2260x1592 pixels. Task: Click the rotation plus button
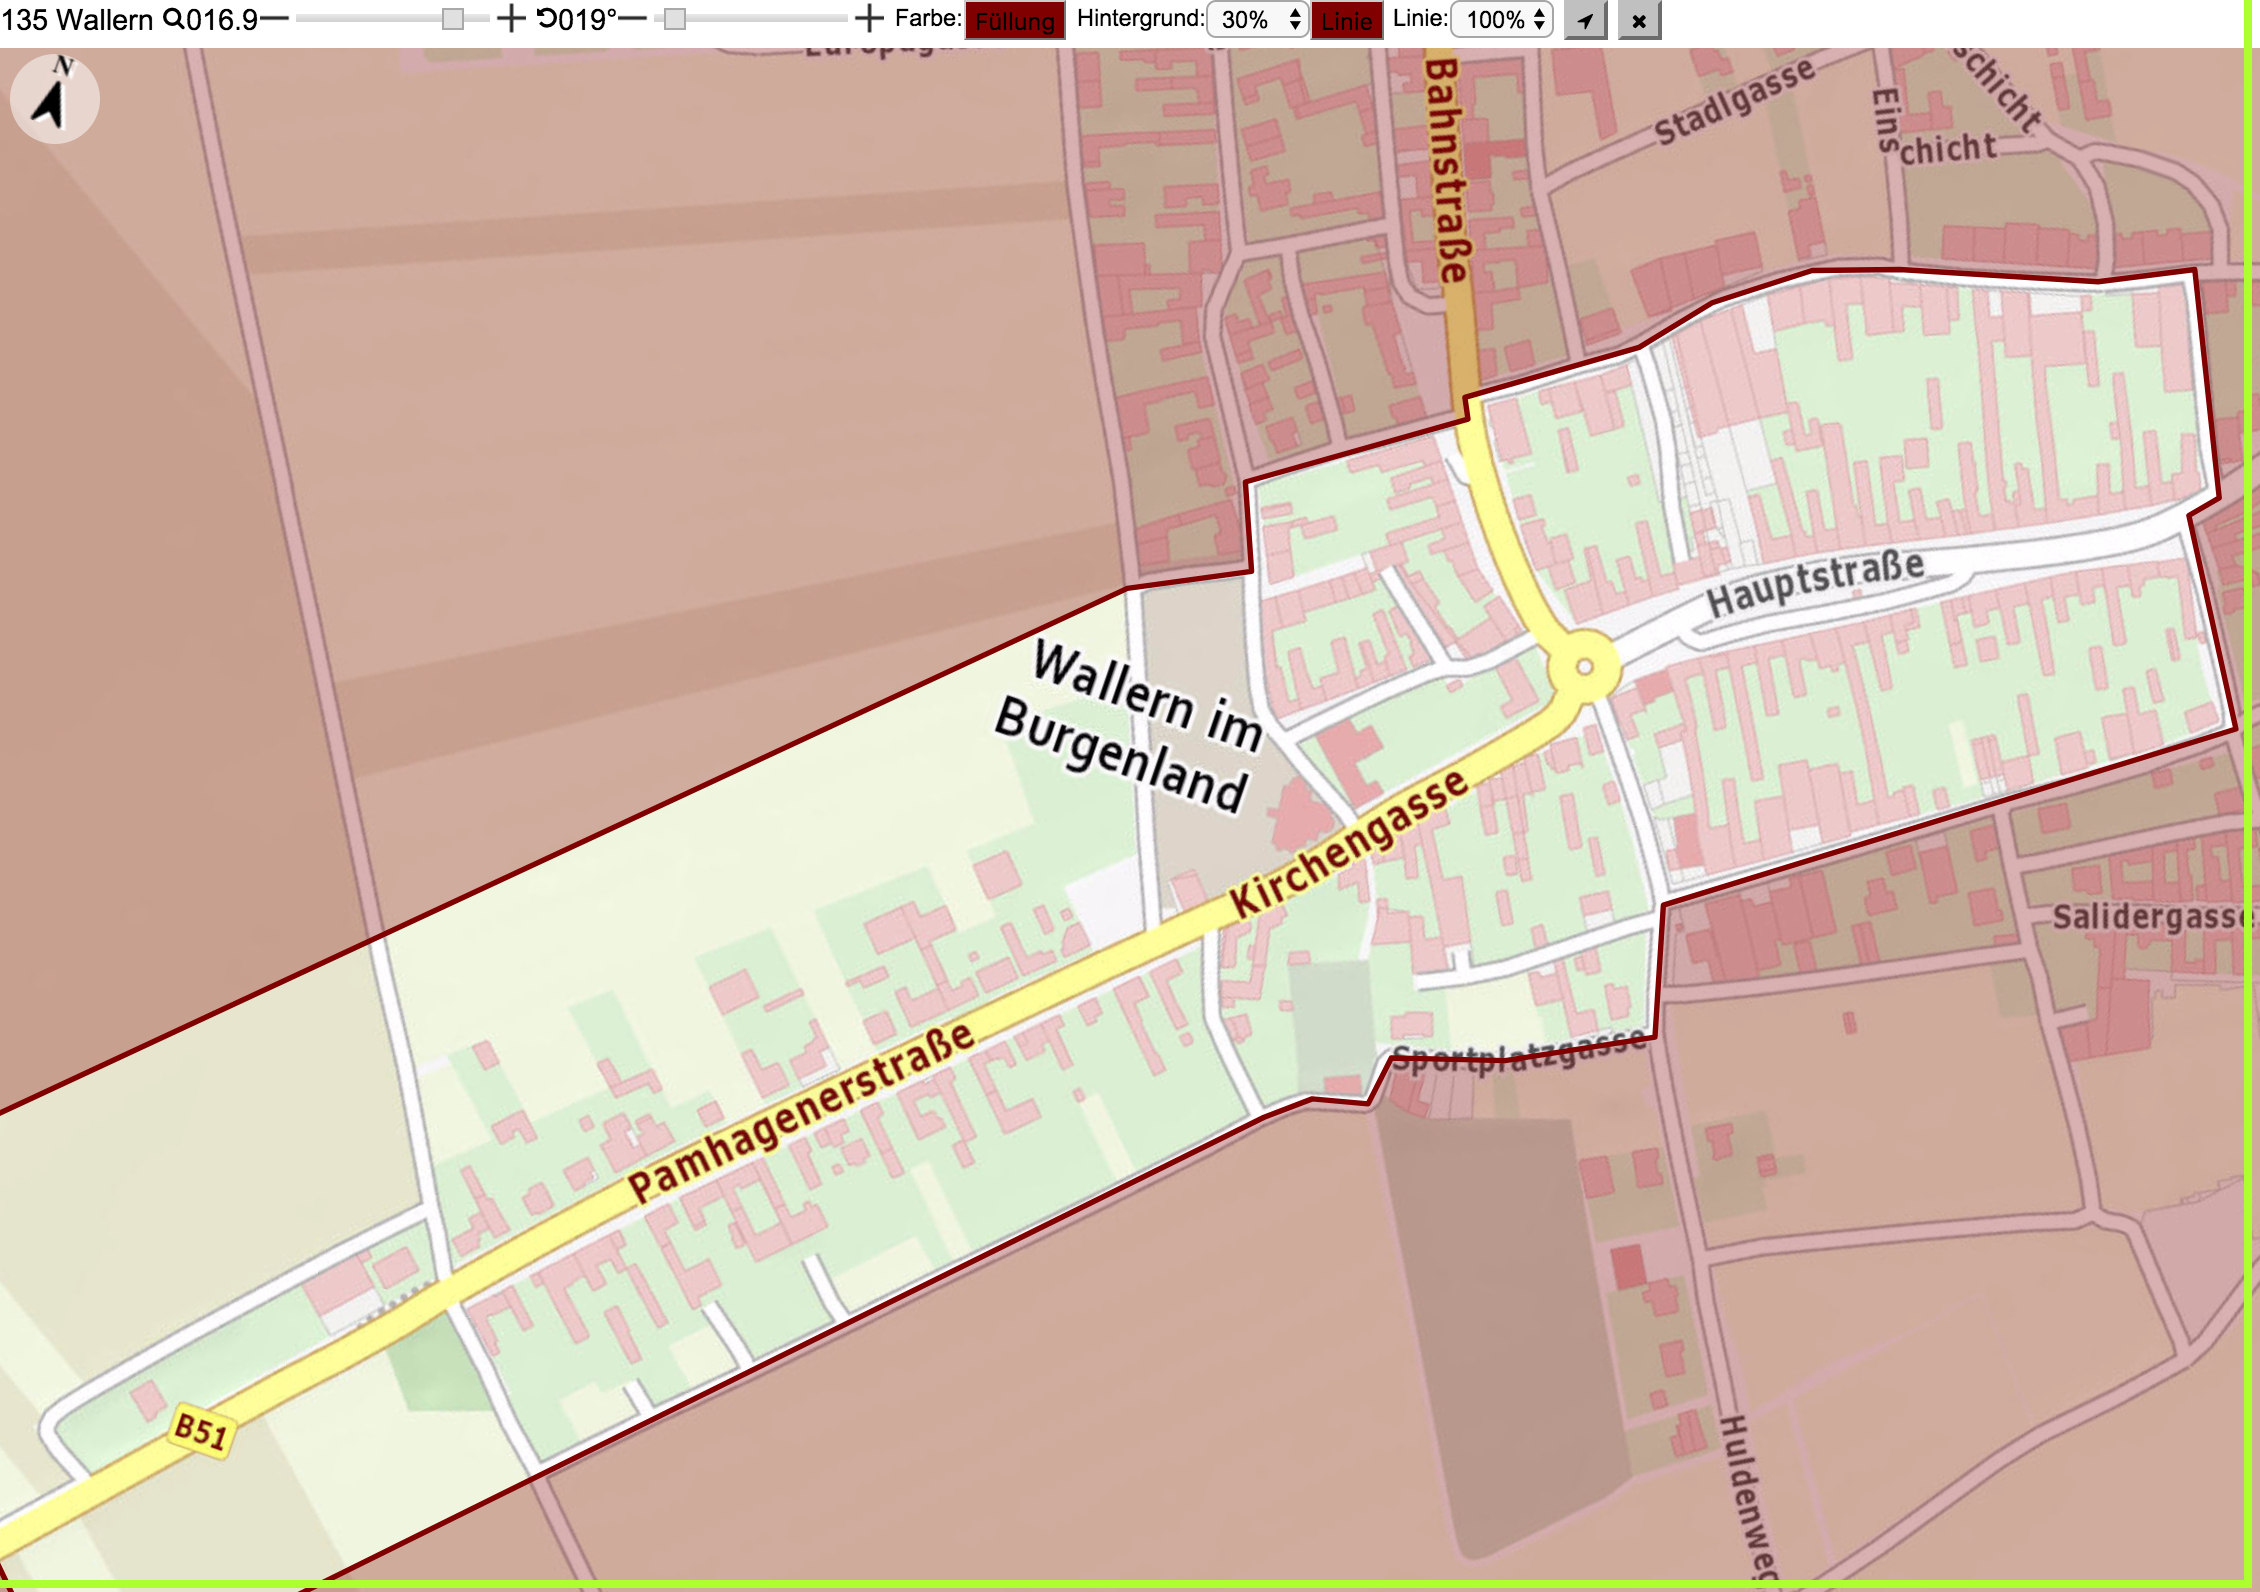pyautogui.click(x=870, y=19)
